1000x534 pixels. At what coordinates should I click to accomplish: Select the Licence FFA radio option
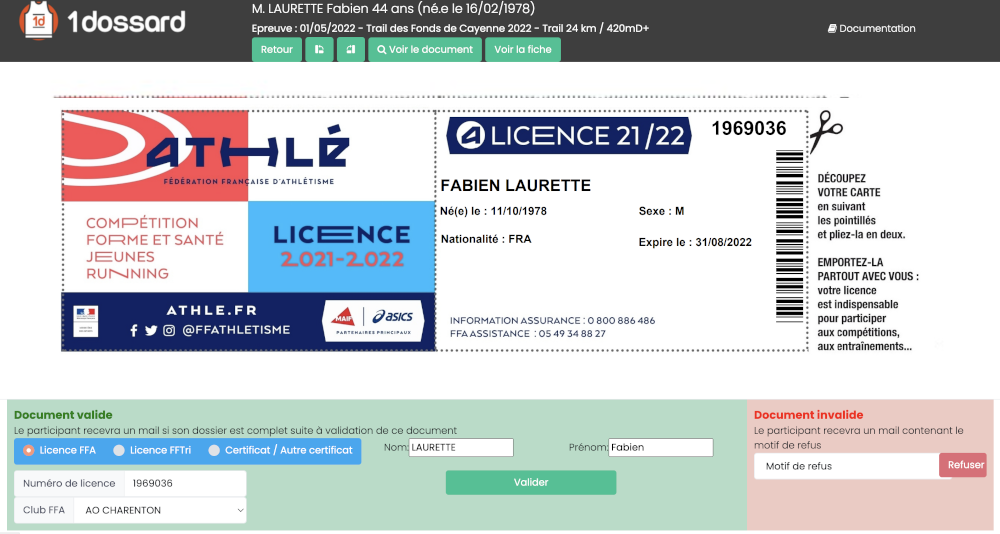click(28, 450)
